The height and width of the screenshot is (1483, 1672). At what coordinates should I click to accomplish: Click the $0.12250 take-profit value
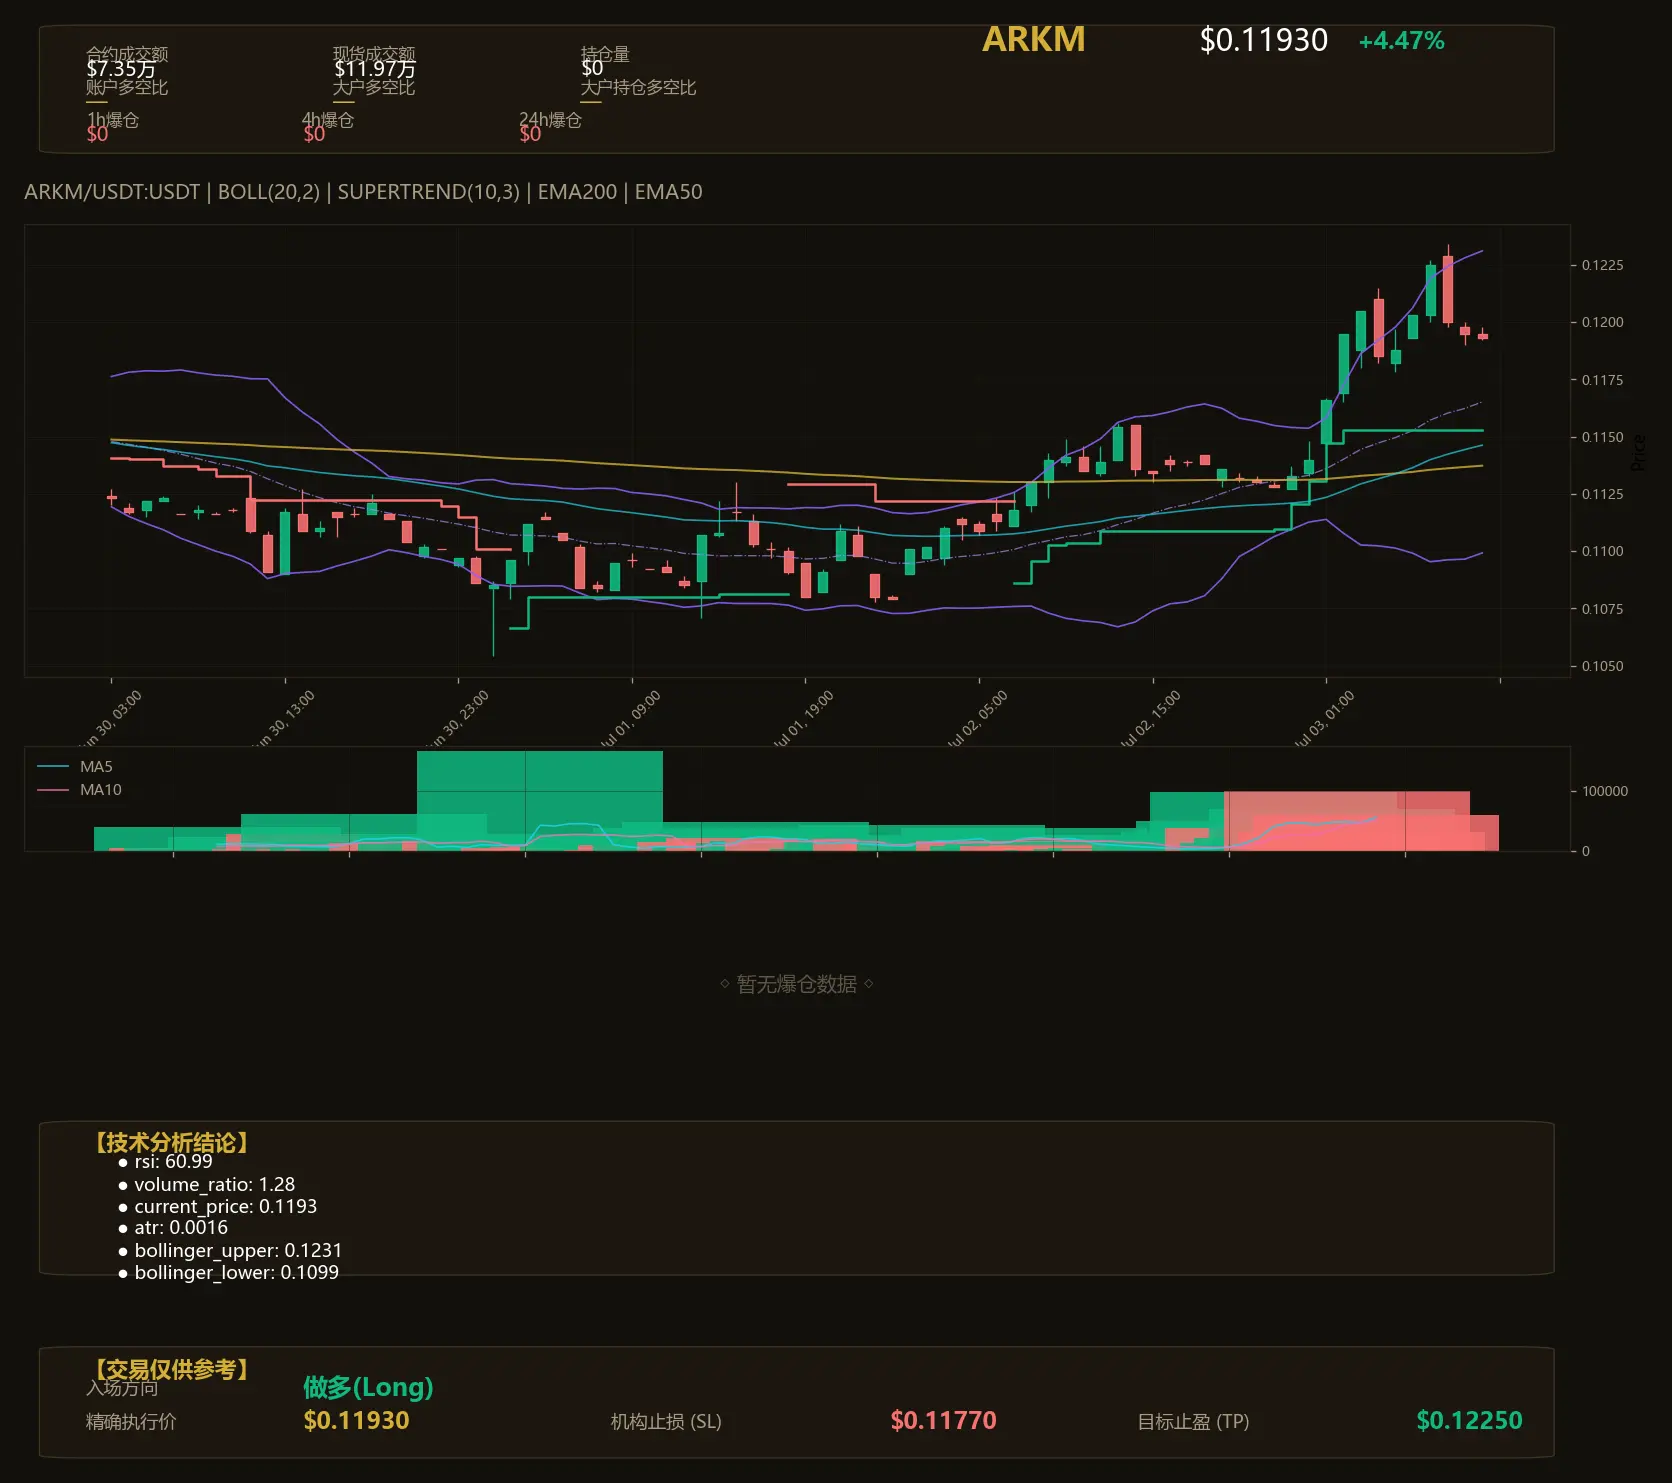[x=1469, y=1421]
